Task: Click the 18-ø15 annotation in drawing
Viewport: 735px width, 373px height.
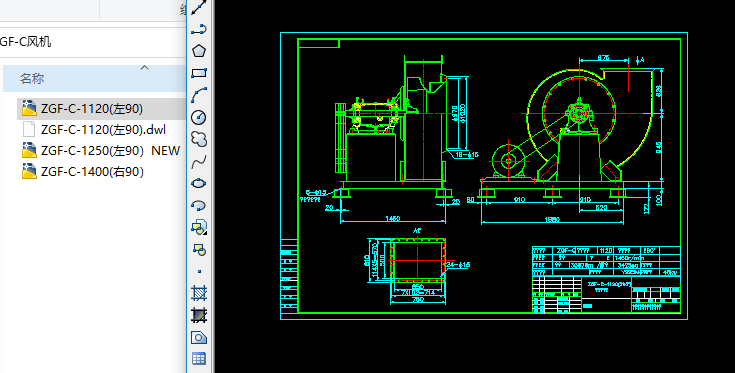Action: [467, 155]
